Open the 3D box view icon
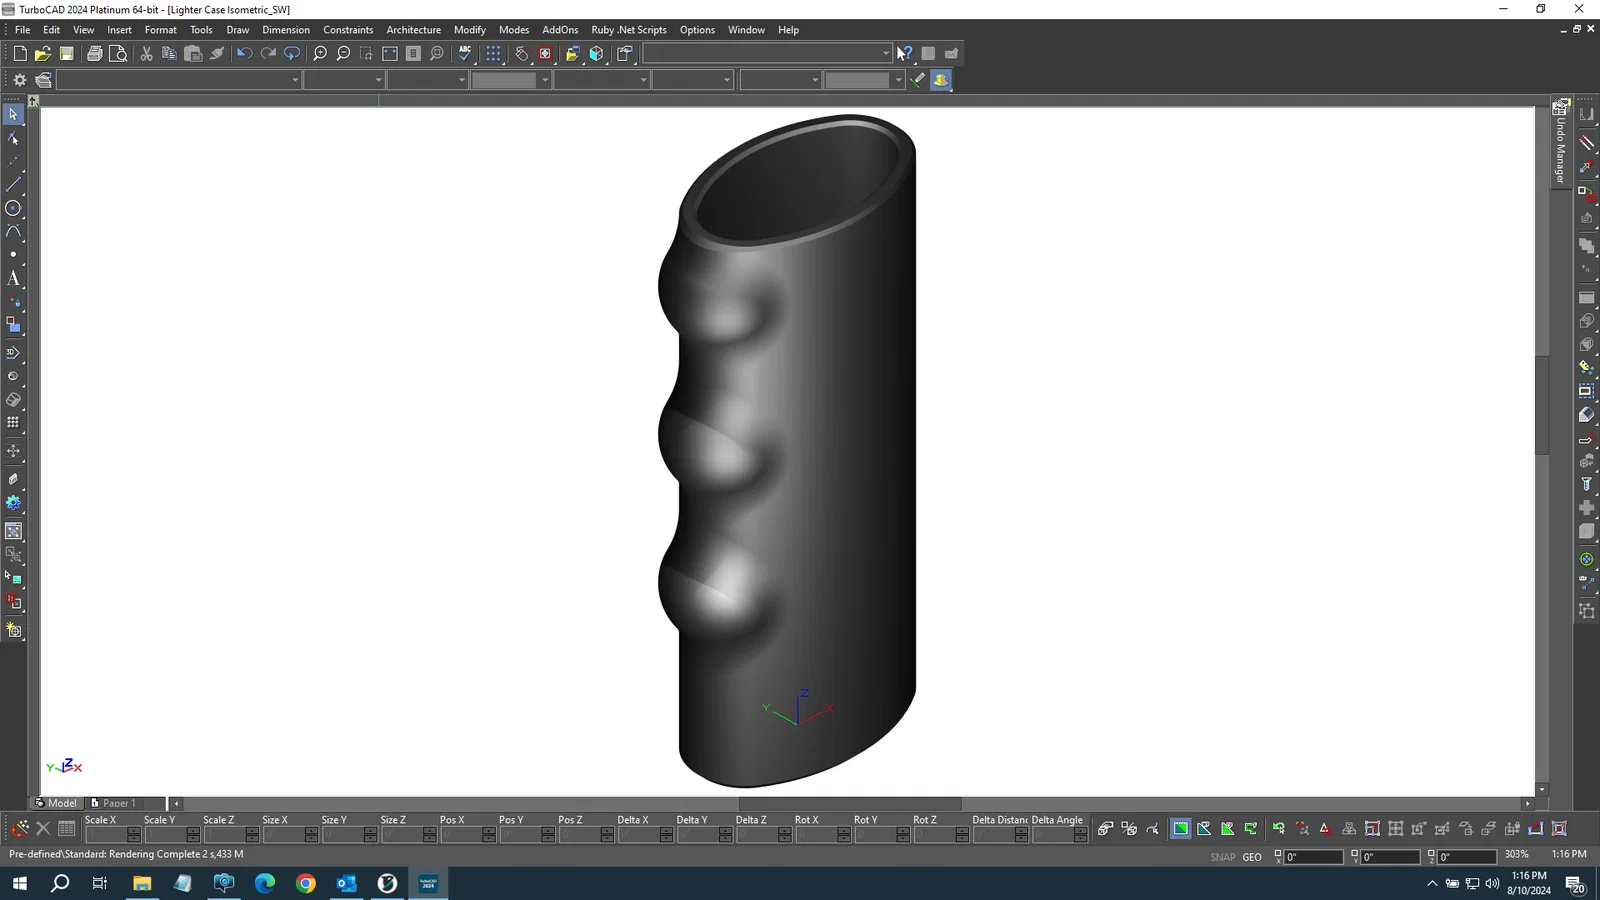The height and width of the screenshot is (900, 1600). pos(596,54)
